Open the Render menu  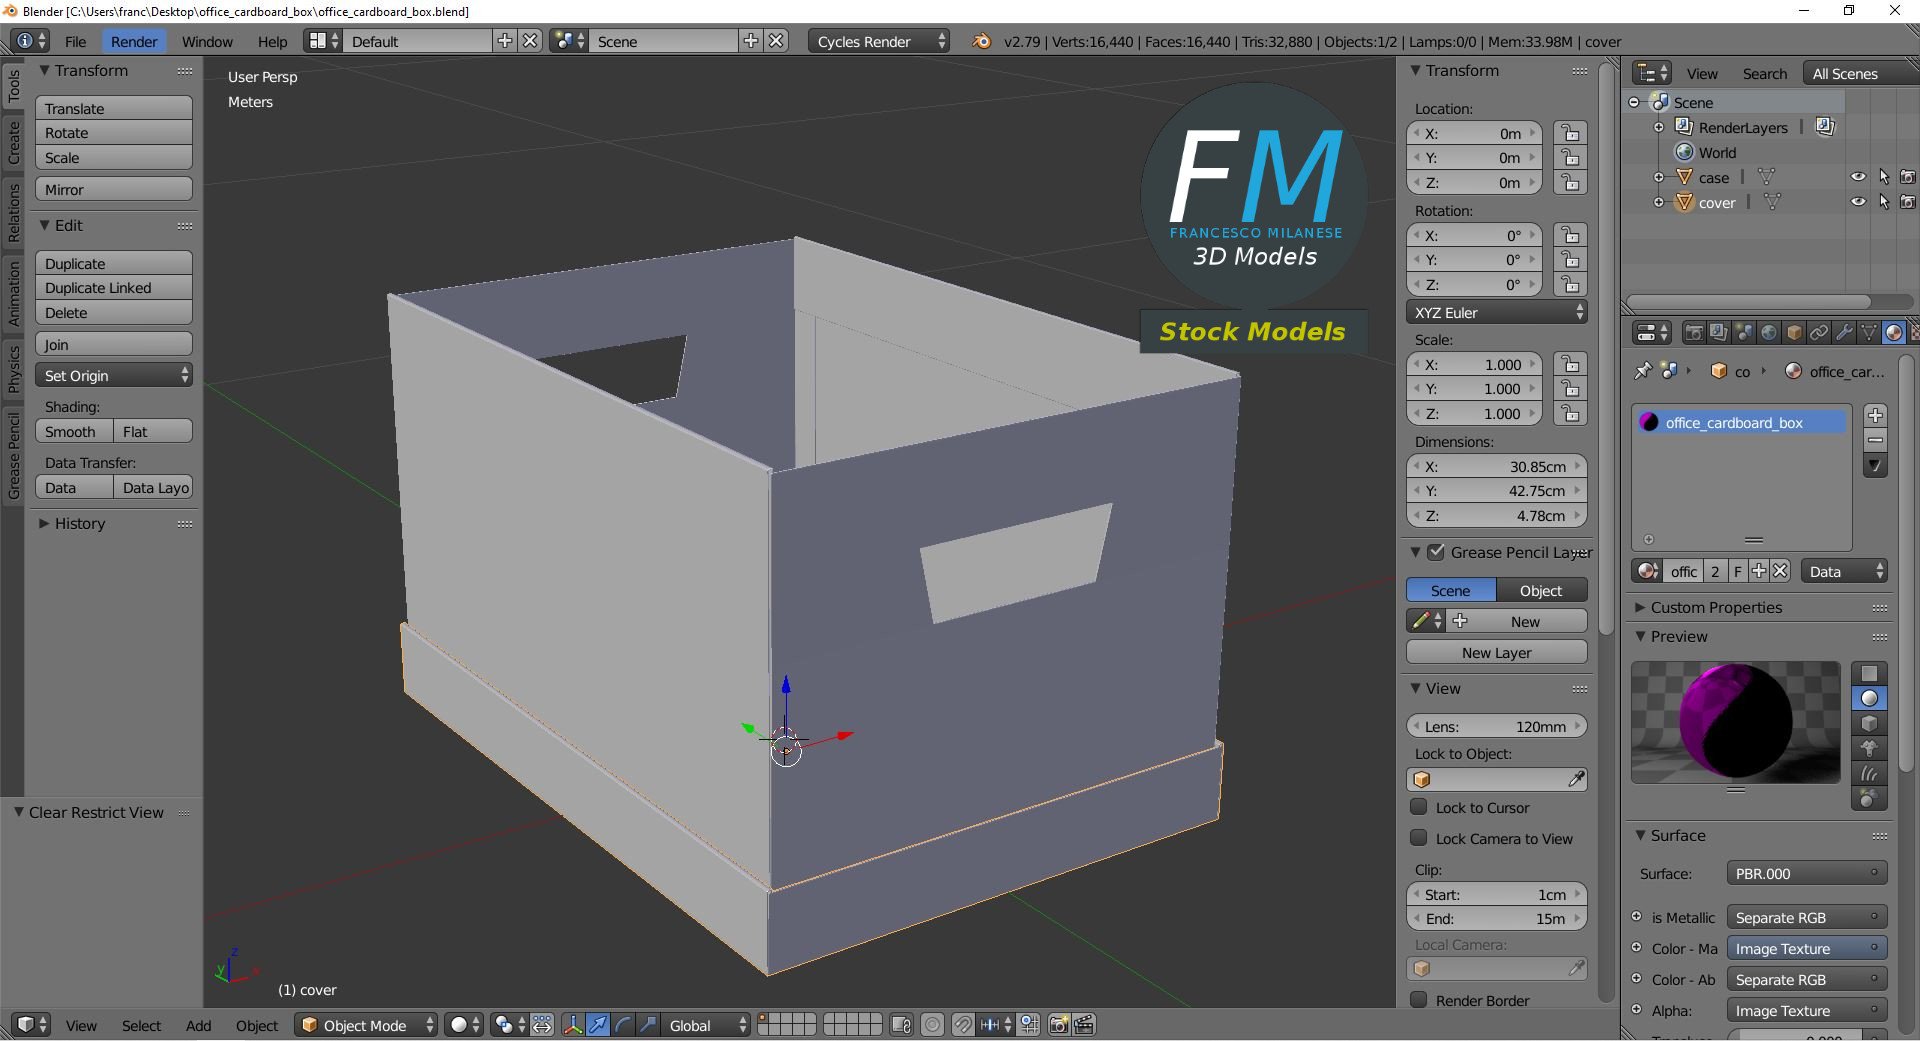point(134,42)
